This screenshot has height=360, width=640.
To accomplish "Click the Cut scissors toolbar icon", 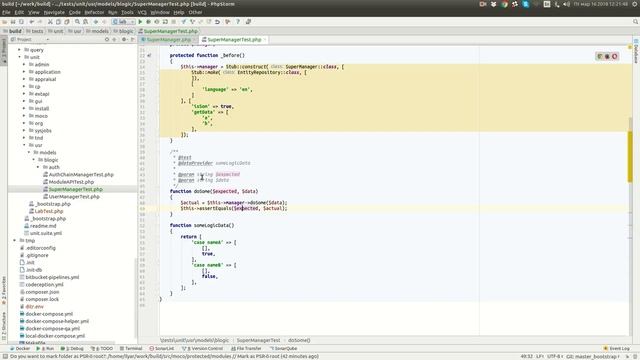I will [50, 22].
